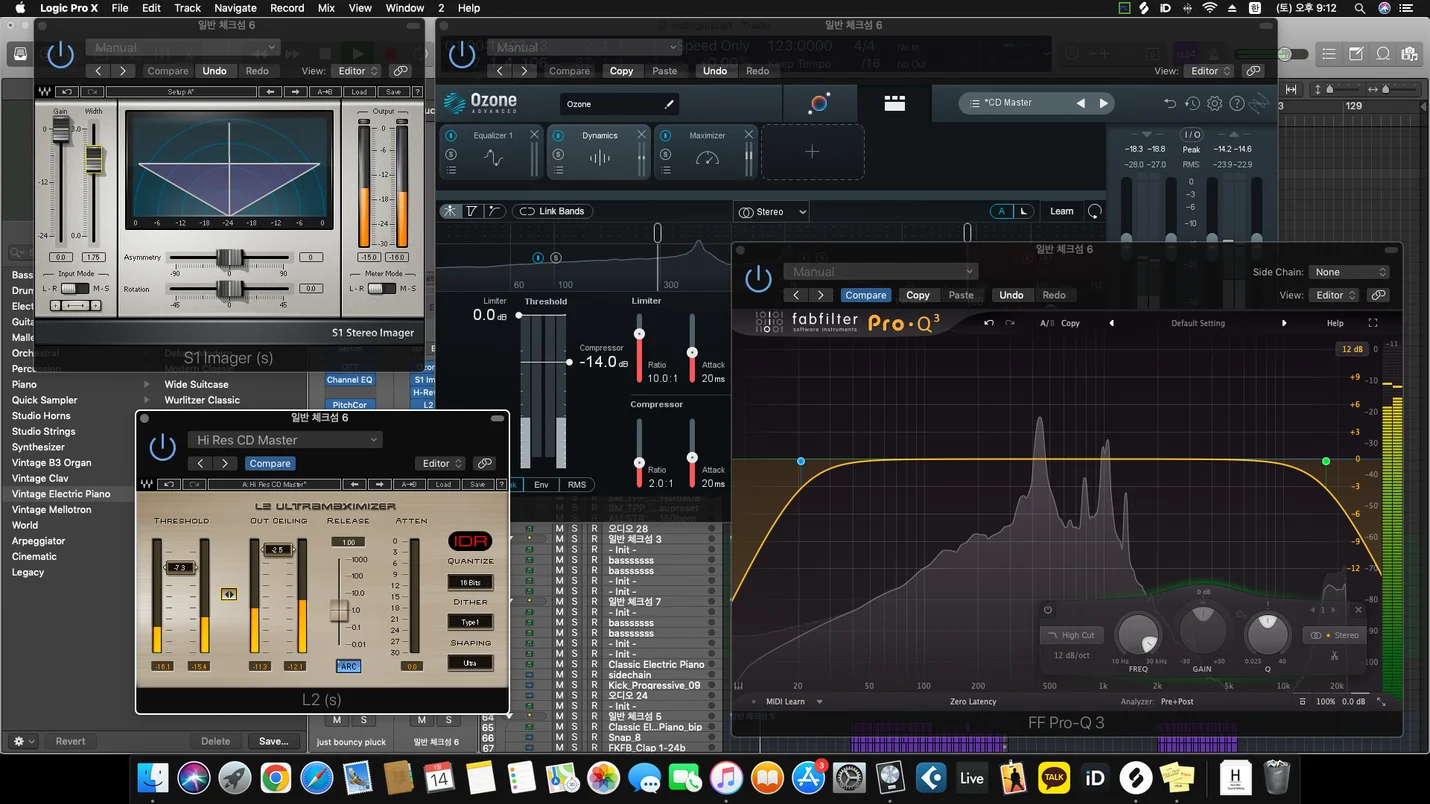The width and height of the screenshot is (1430, 804).
Task: Toggle Pro-Q 3 band power icon
Action: 1048,610
